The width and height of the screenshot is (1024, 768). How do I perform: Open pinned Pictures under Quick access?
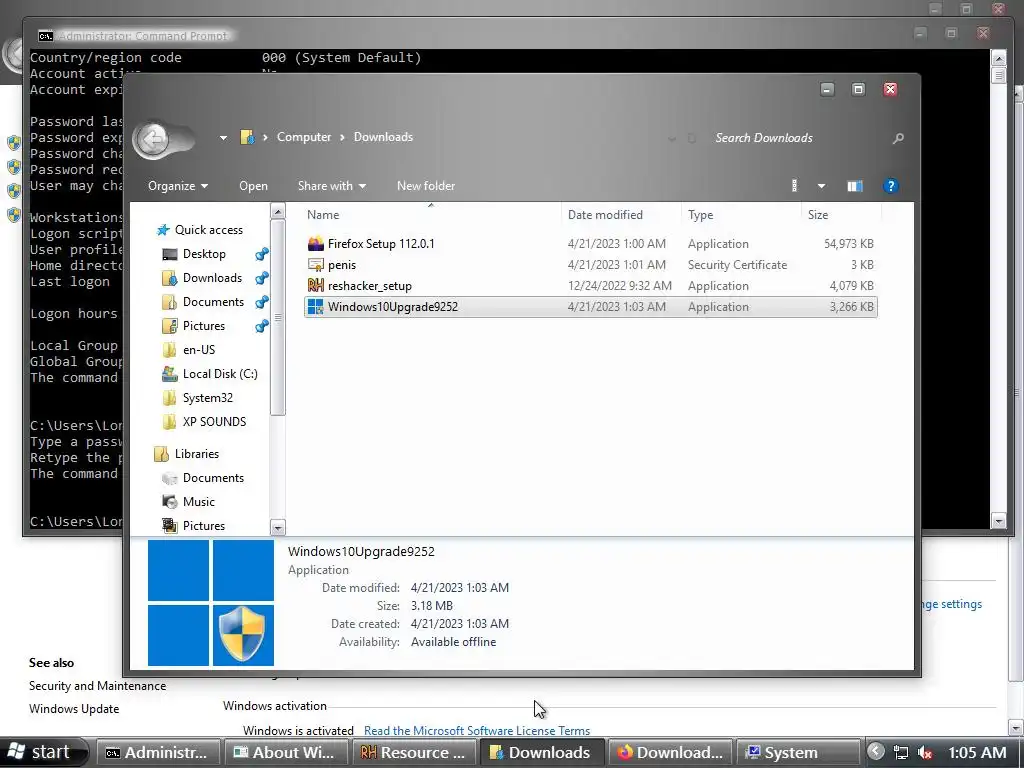tap(204, 326)
